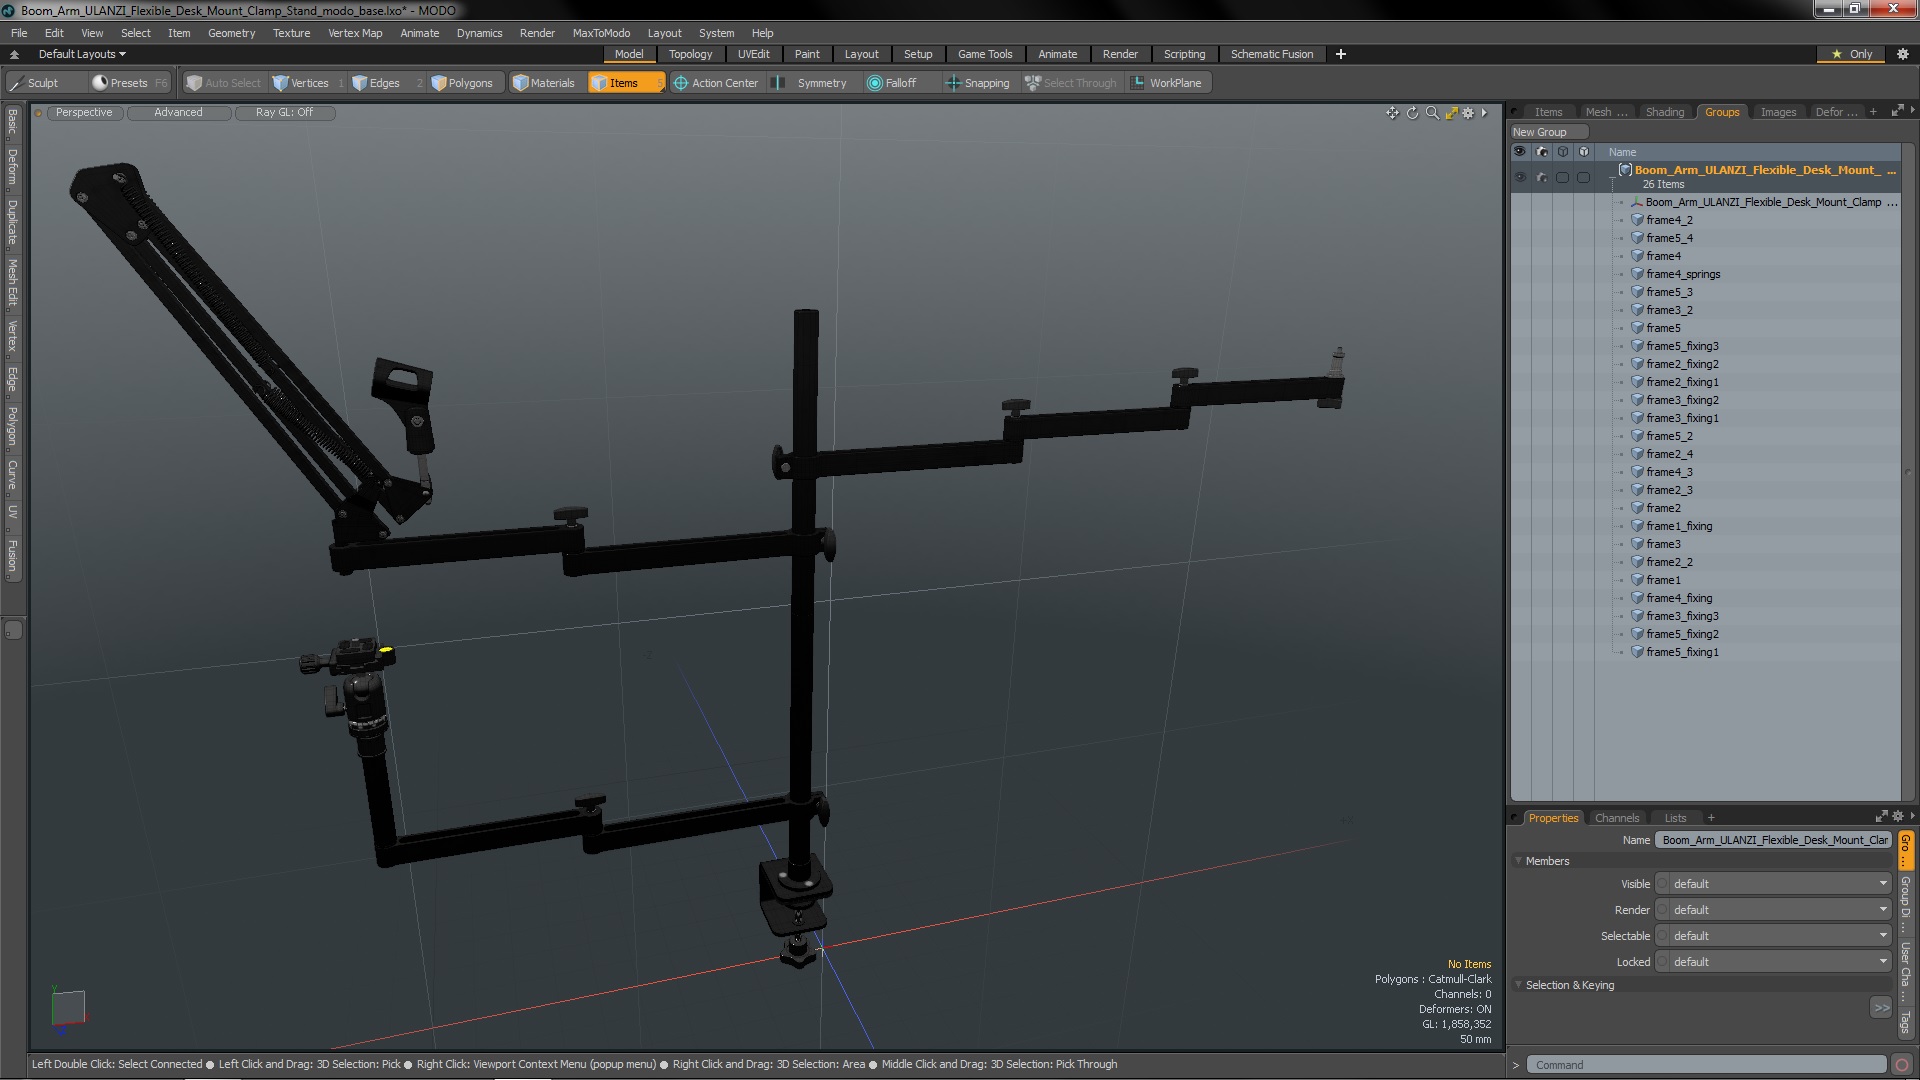Click the Properties panel settings gear
This screenshot has height=1080, width=1920.
pyautogui.click(x=1898, y=817)
